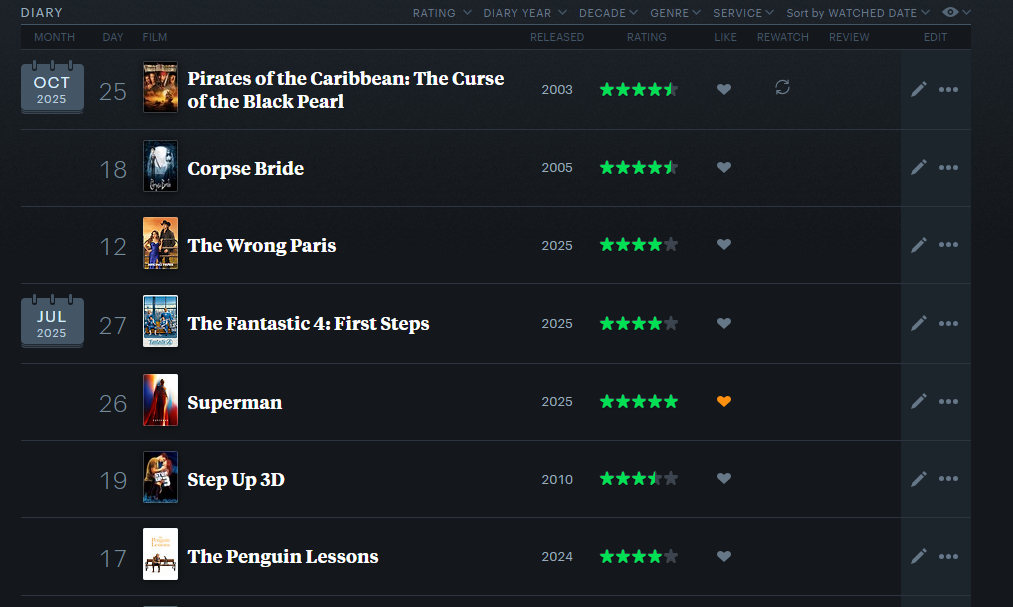Click the Superman film title link
The height and width of the screenshot is (607, 1013).
235,402
